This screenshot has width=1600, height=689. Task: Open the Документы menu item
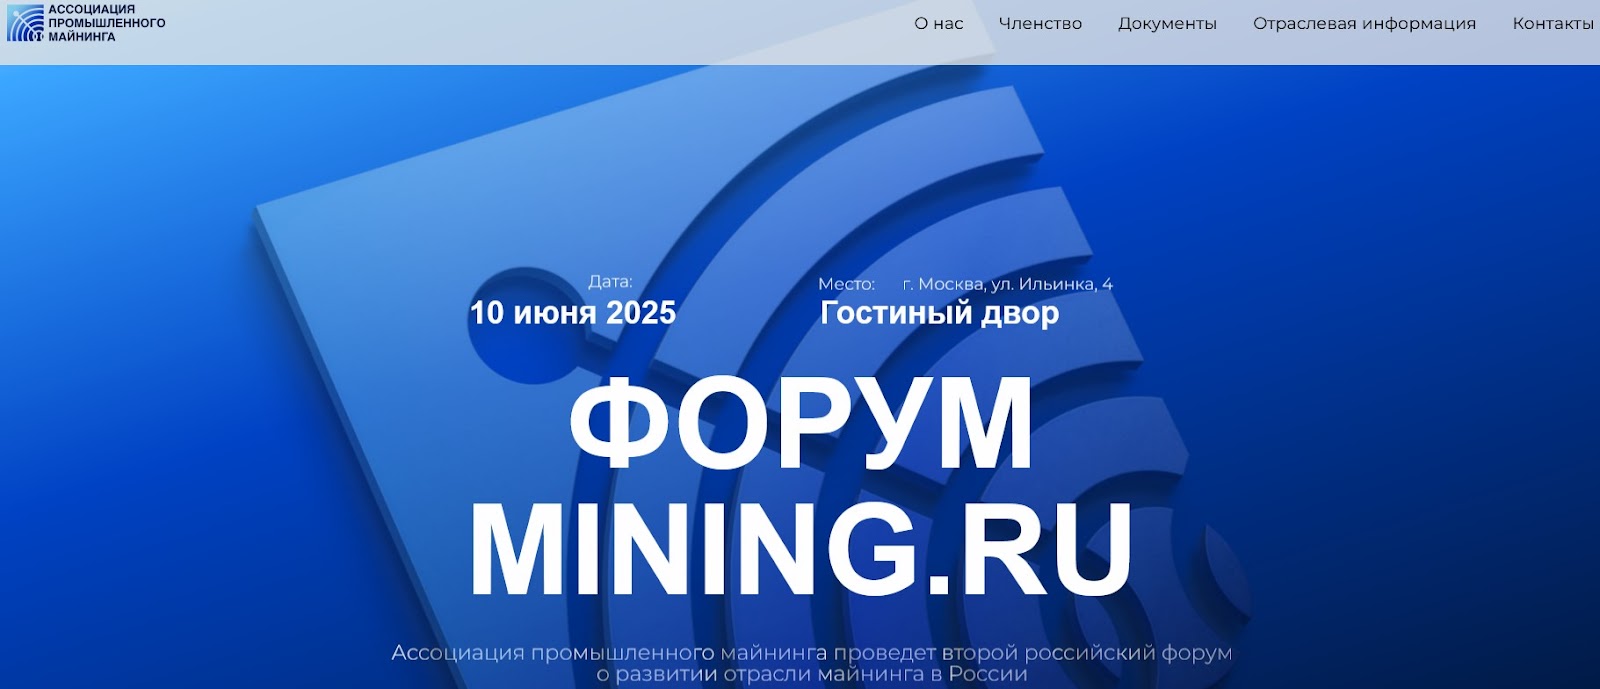tap(1167, 24)
